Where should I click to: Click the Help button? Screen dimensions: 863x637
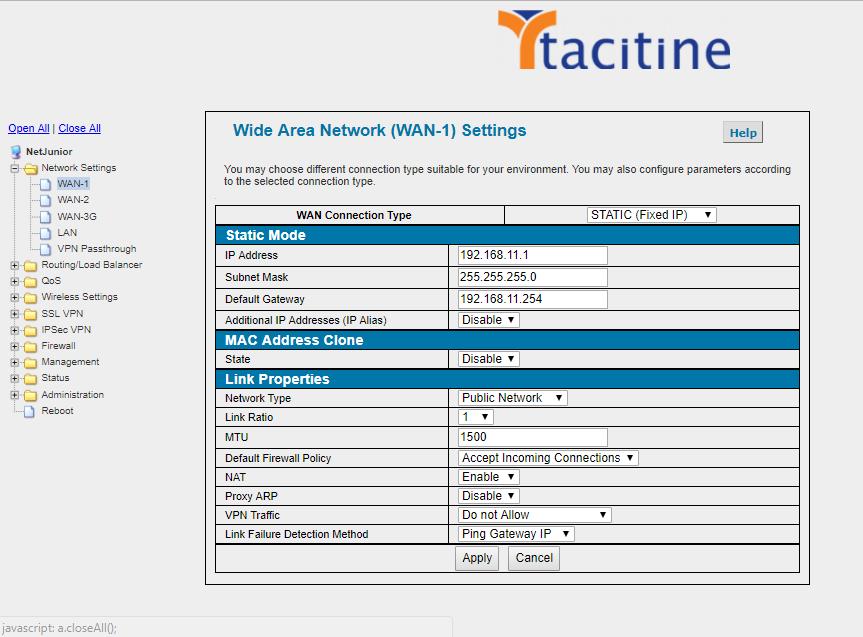pos(742,133)
